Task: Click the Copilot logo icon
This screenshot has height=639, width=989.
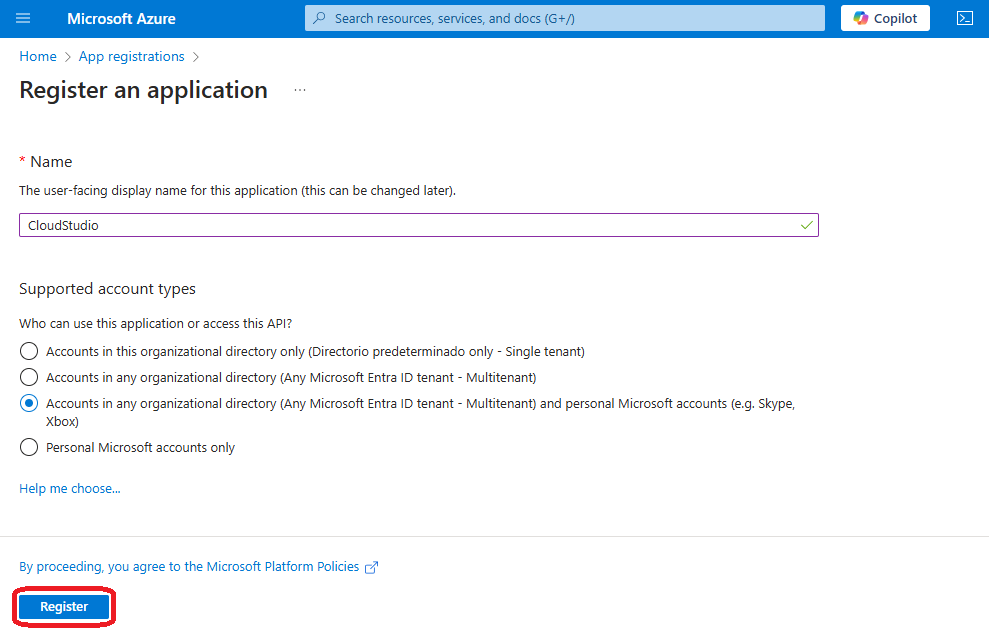Action: click(860, 18)
